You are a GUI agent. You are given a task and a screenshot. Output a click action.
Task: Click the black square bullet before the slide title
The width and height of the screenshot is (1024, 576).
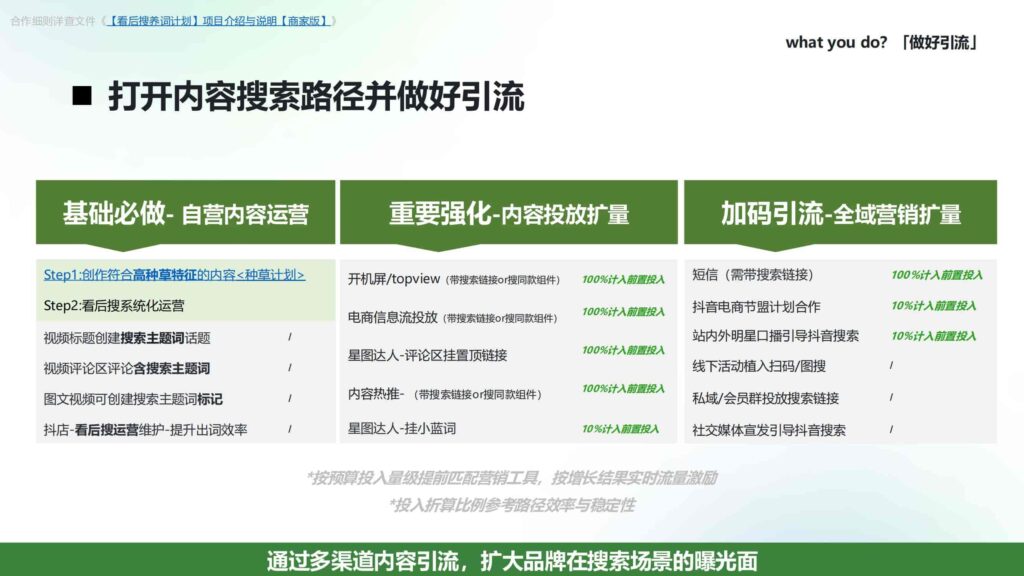[x=83, y=95]
